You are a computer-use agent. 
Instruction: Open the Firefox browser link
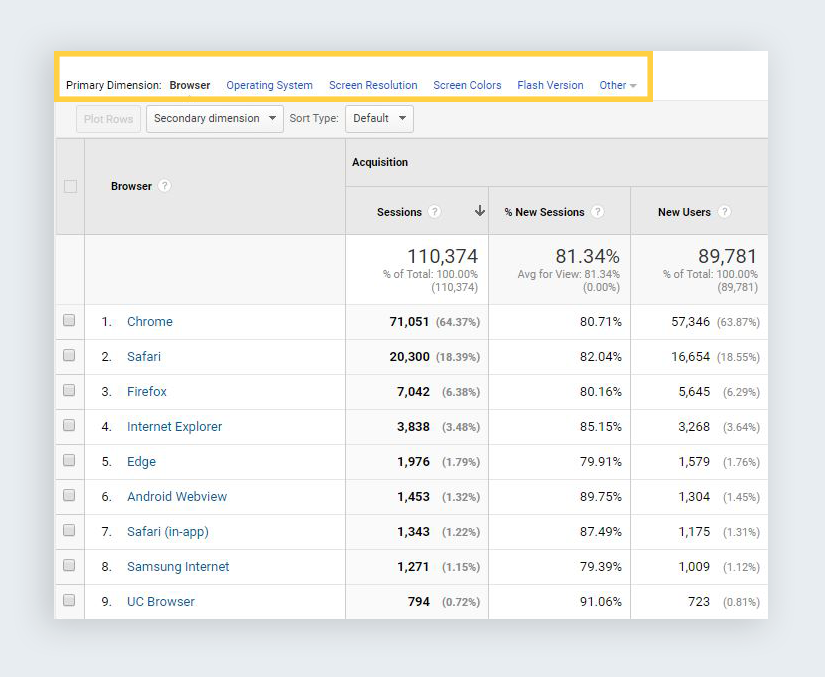(146, 391)
